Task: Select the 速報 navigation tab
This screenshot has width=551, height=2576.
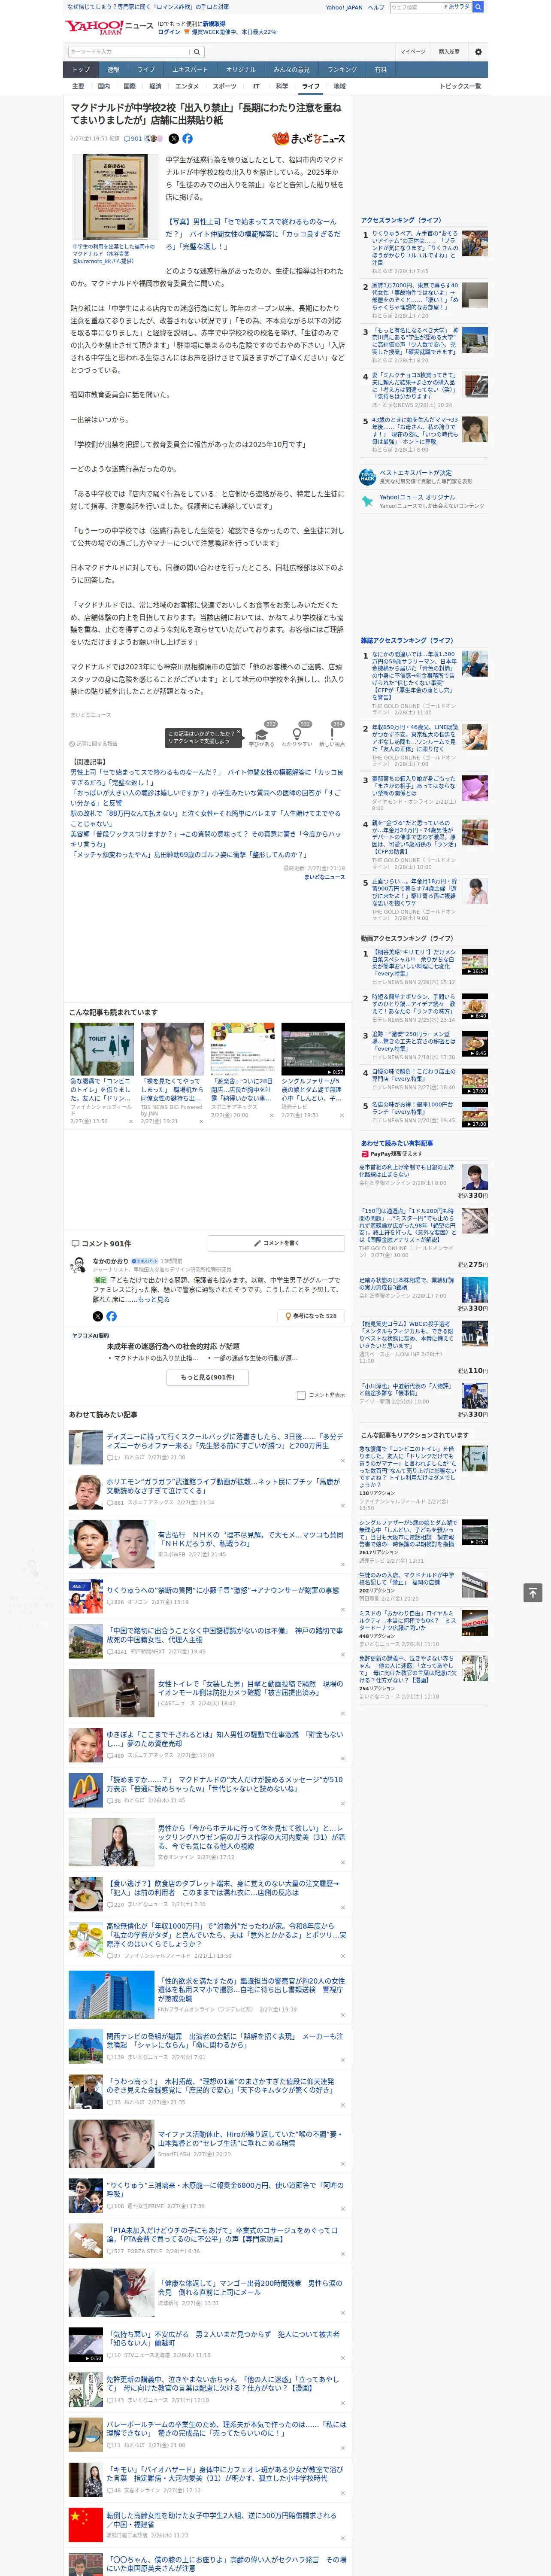Action: click(x=113, y=70)
